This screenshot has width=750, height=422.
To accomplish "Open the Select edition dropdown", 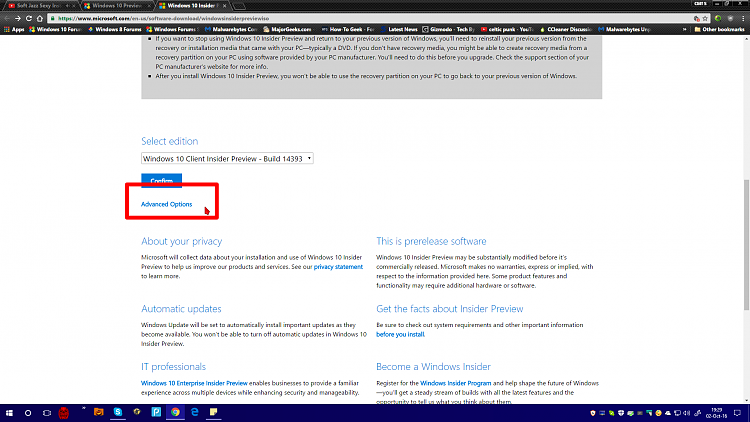I will (x=227, y=158).
